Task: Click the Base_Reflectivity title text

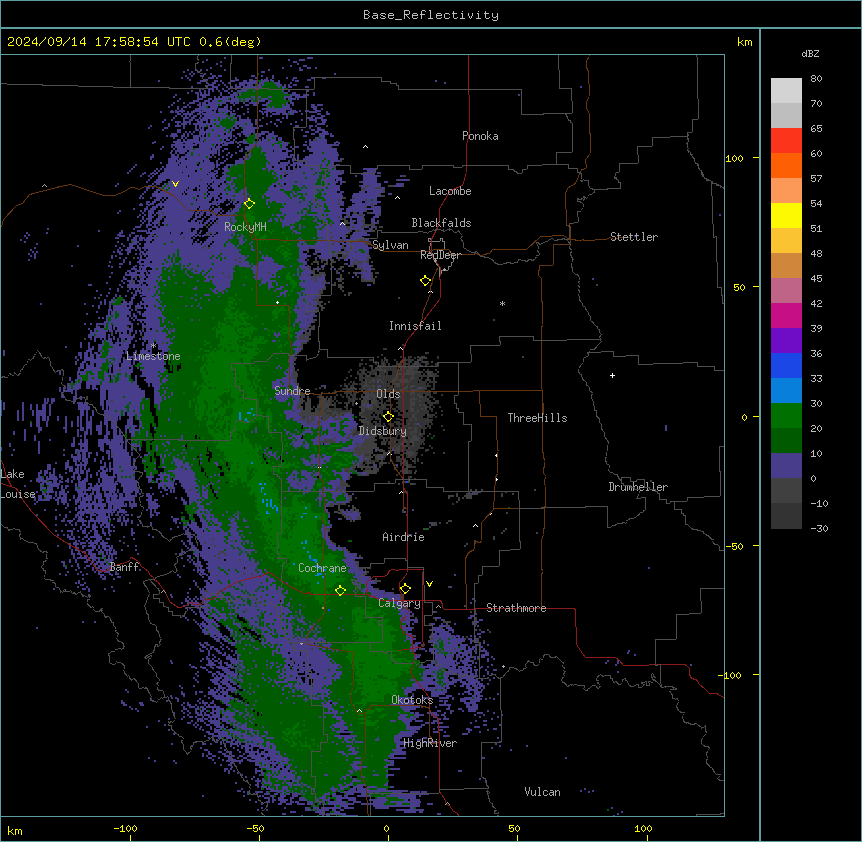Action: (431, 15)
